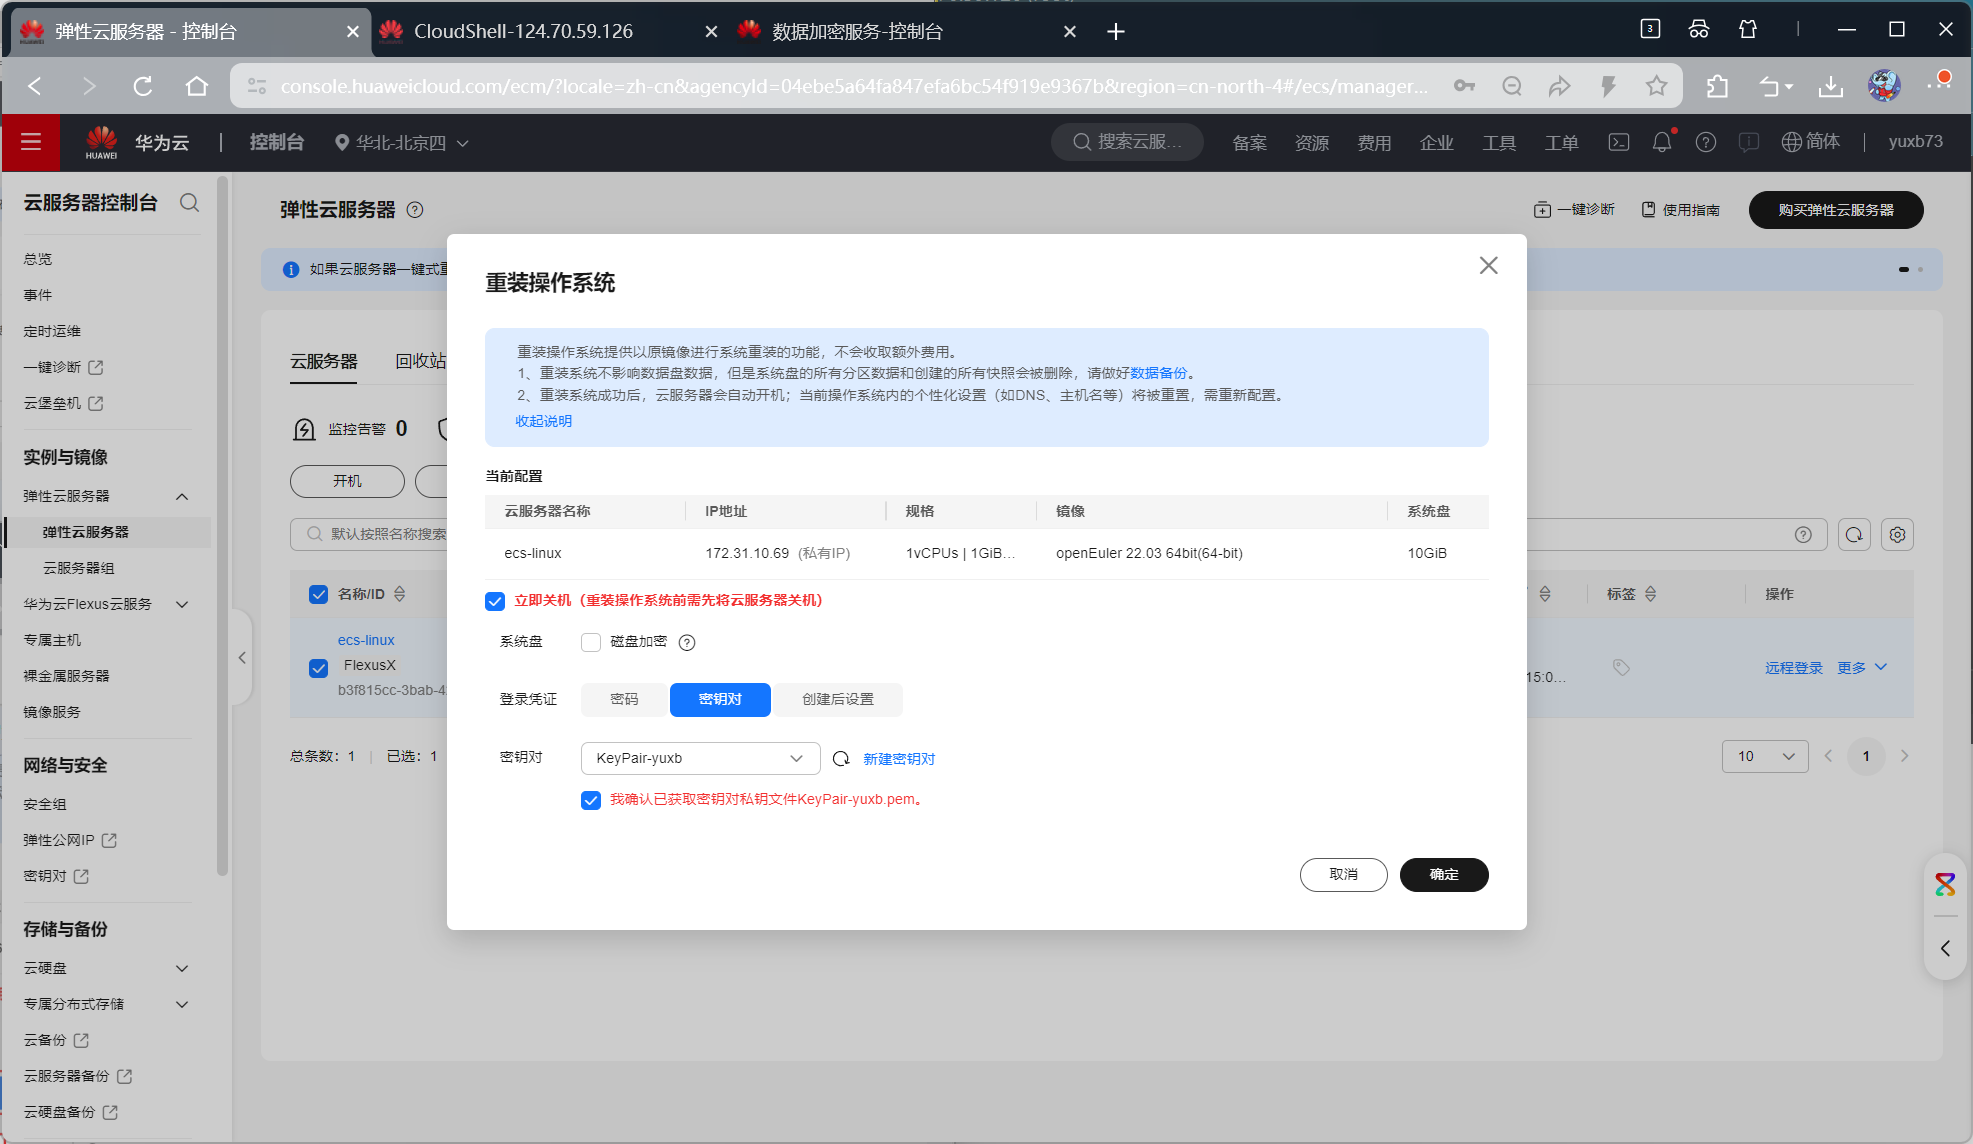Click the Huawei Cloud hamburger menu icon
The image size is (1973, 1144).
pos(31,142)
